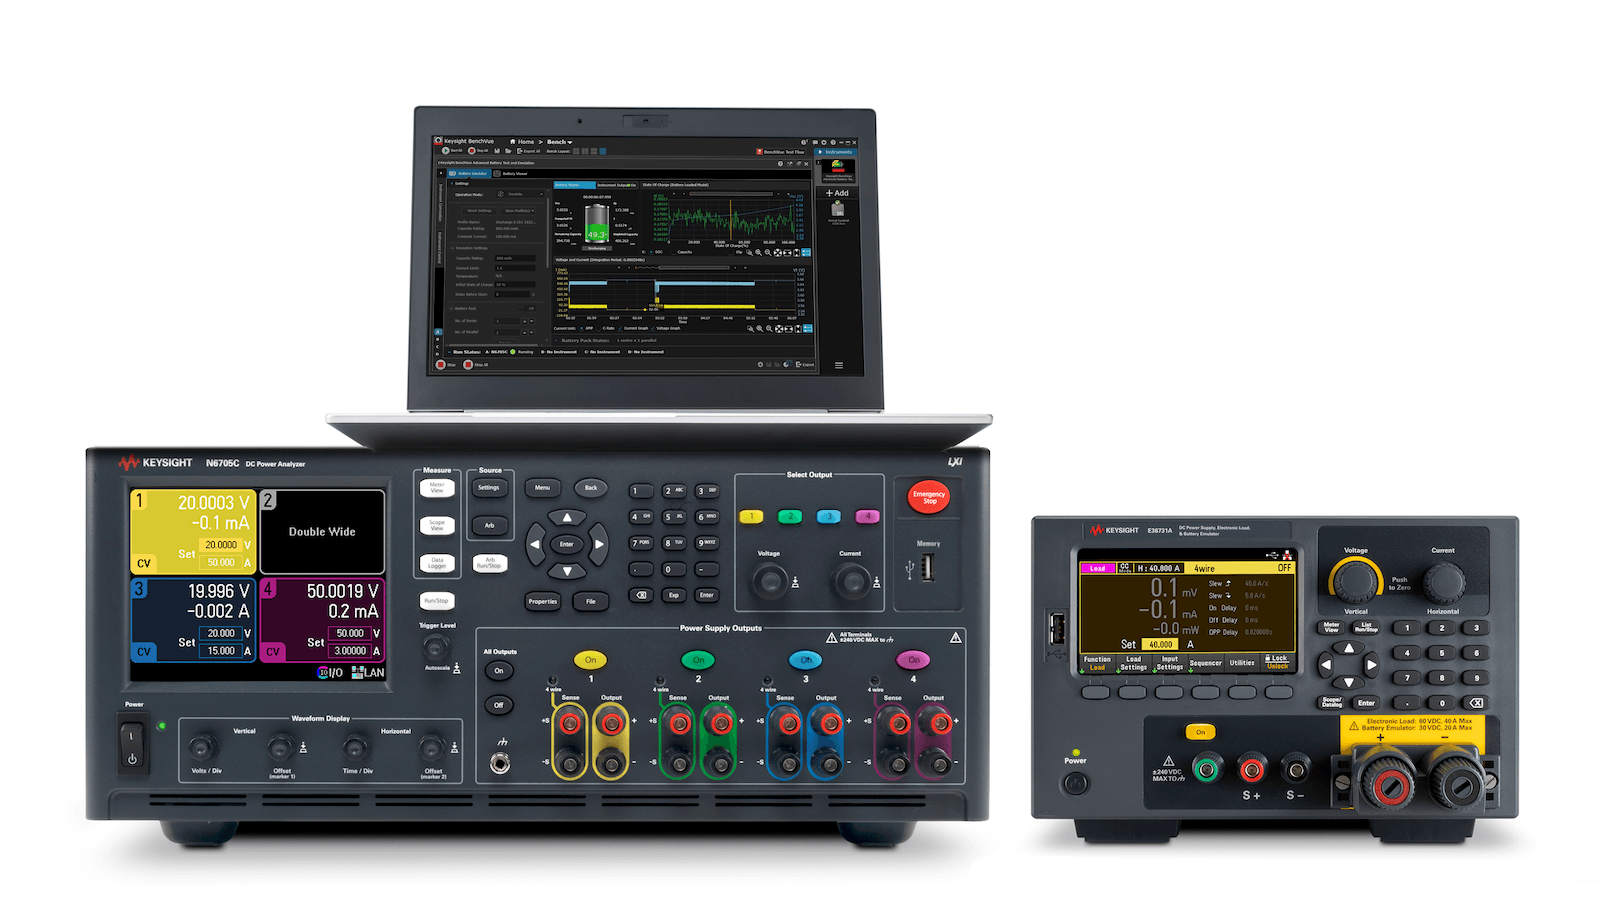This screenshot has height=900, width=1600.
Task: Turn All Outputs Off on the N6705C
Action: pyautogui.click(x=499, y=705)
